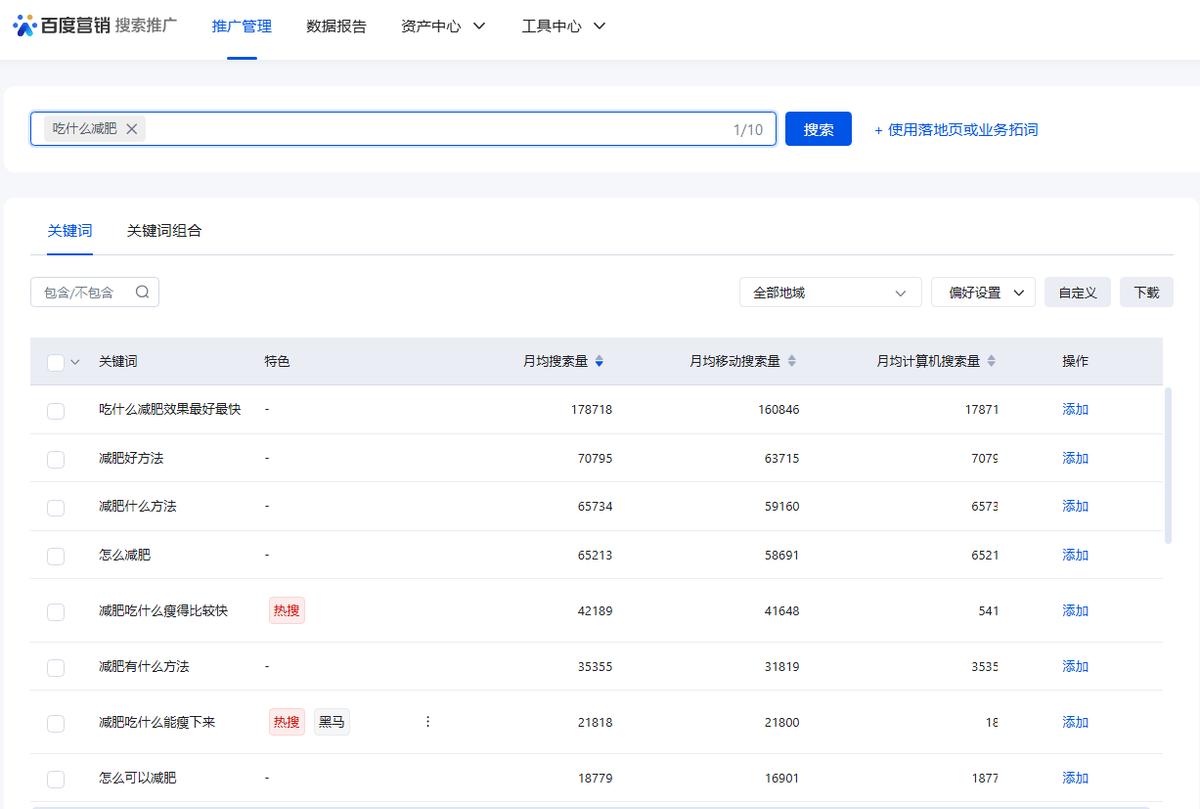Click 添加 for 吃什么减肥效果最好最快
The height and width of the screenshot is (809, 1200).
coord(1074,409)
